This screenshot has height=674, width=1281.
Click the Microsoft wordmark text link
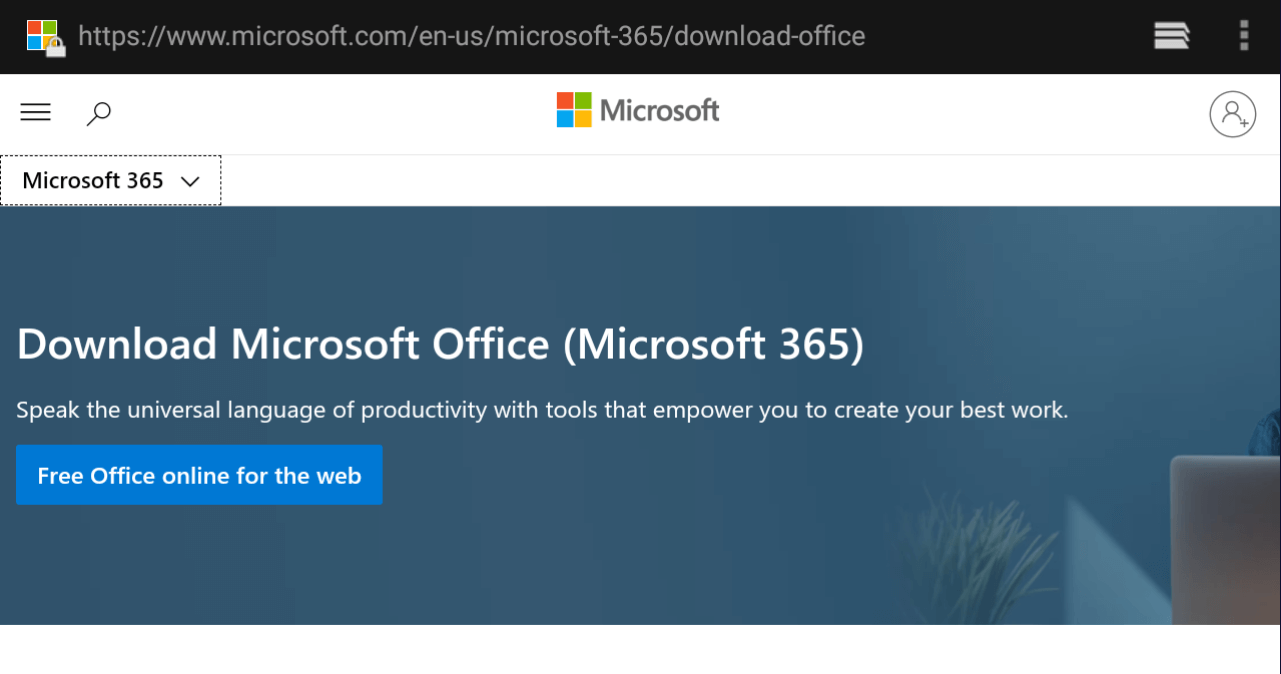click(658, 110)
